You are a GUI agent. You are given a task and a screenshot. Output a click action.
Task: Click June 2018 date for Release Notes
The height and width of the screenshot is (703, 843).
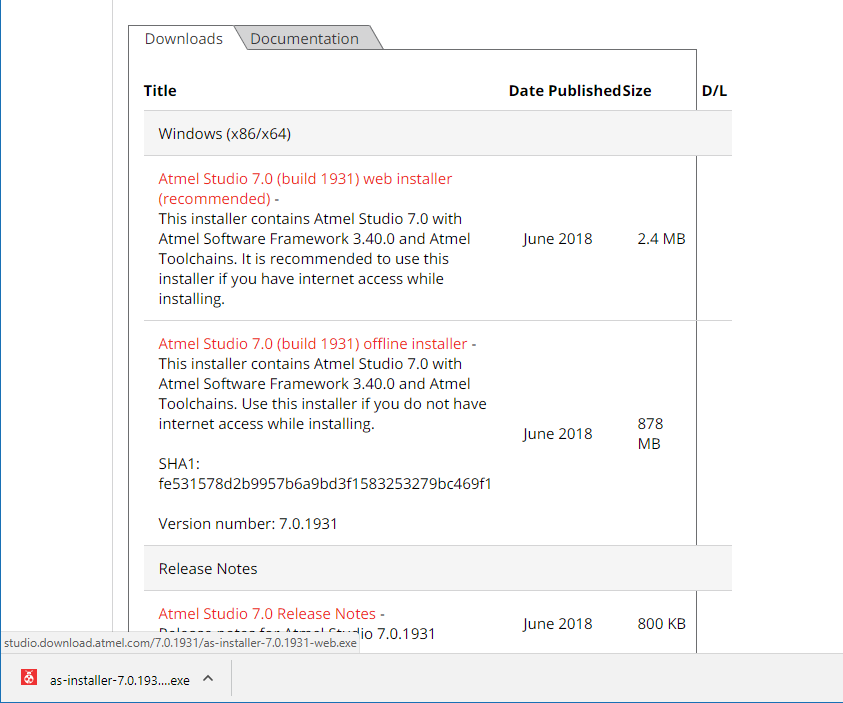557,623
